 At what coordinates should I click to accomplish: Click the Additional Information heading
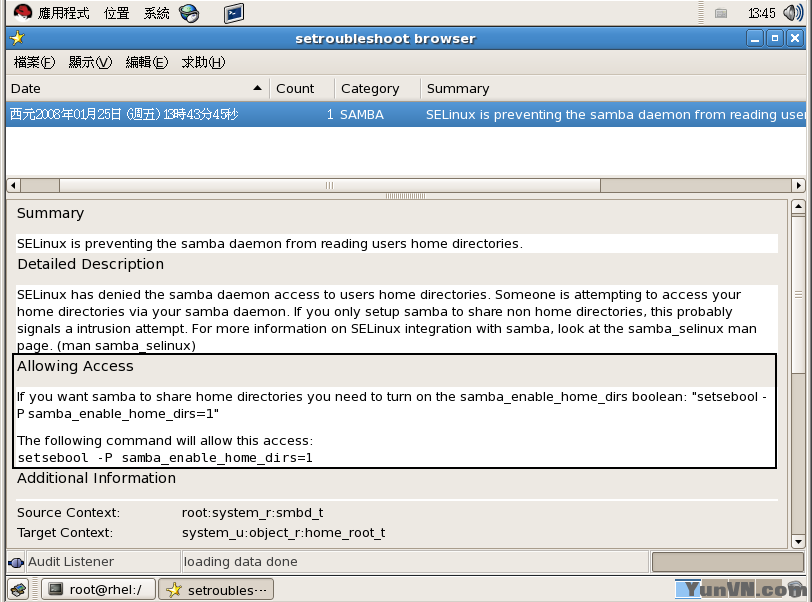pos(96,478)
